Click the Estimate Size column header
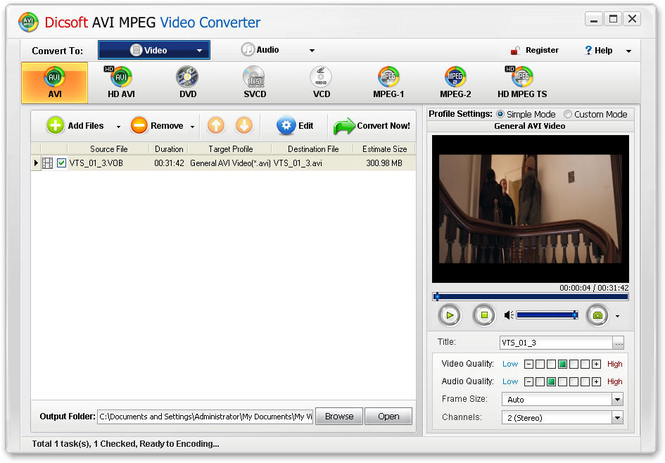 (384, 149)
